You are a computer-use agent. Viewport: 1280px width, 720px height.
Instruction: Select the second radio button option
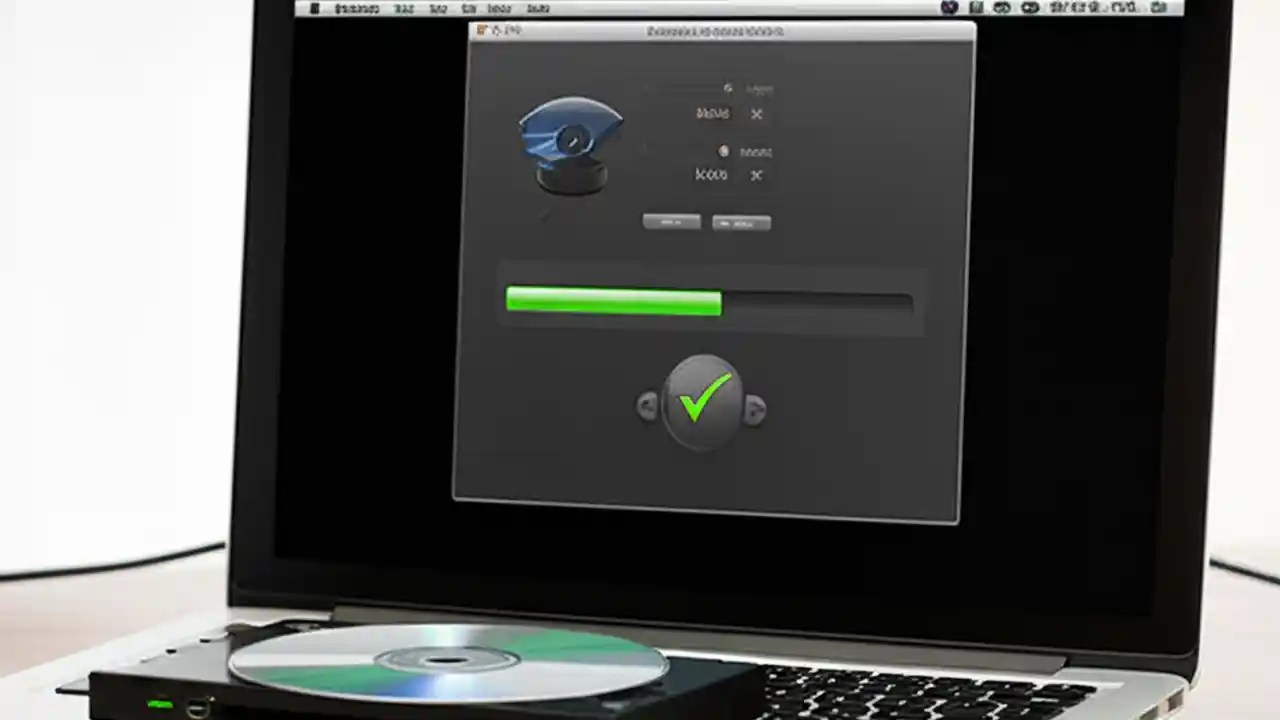[724, 150]
